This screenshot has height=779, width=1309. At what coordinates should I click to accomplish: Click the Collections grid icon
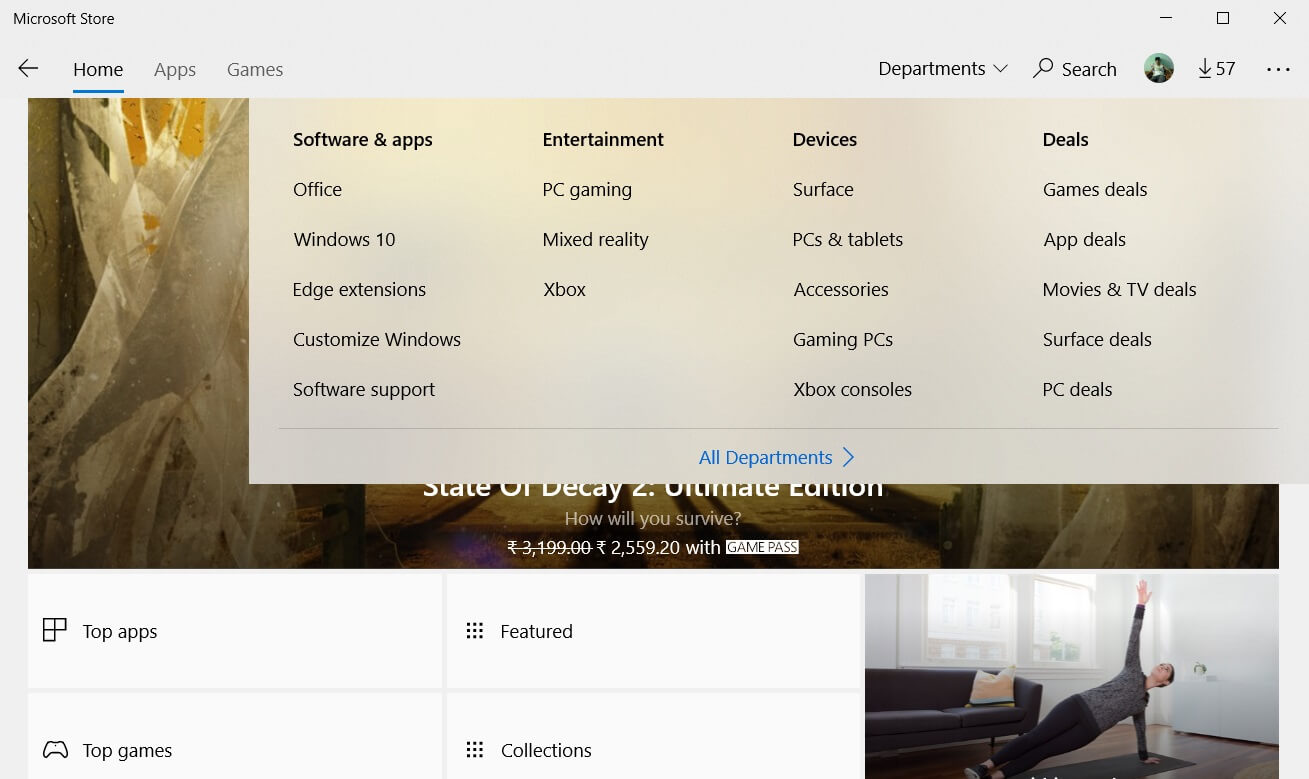[475, 750]
